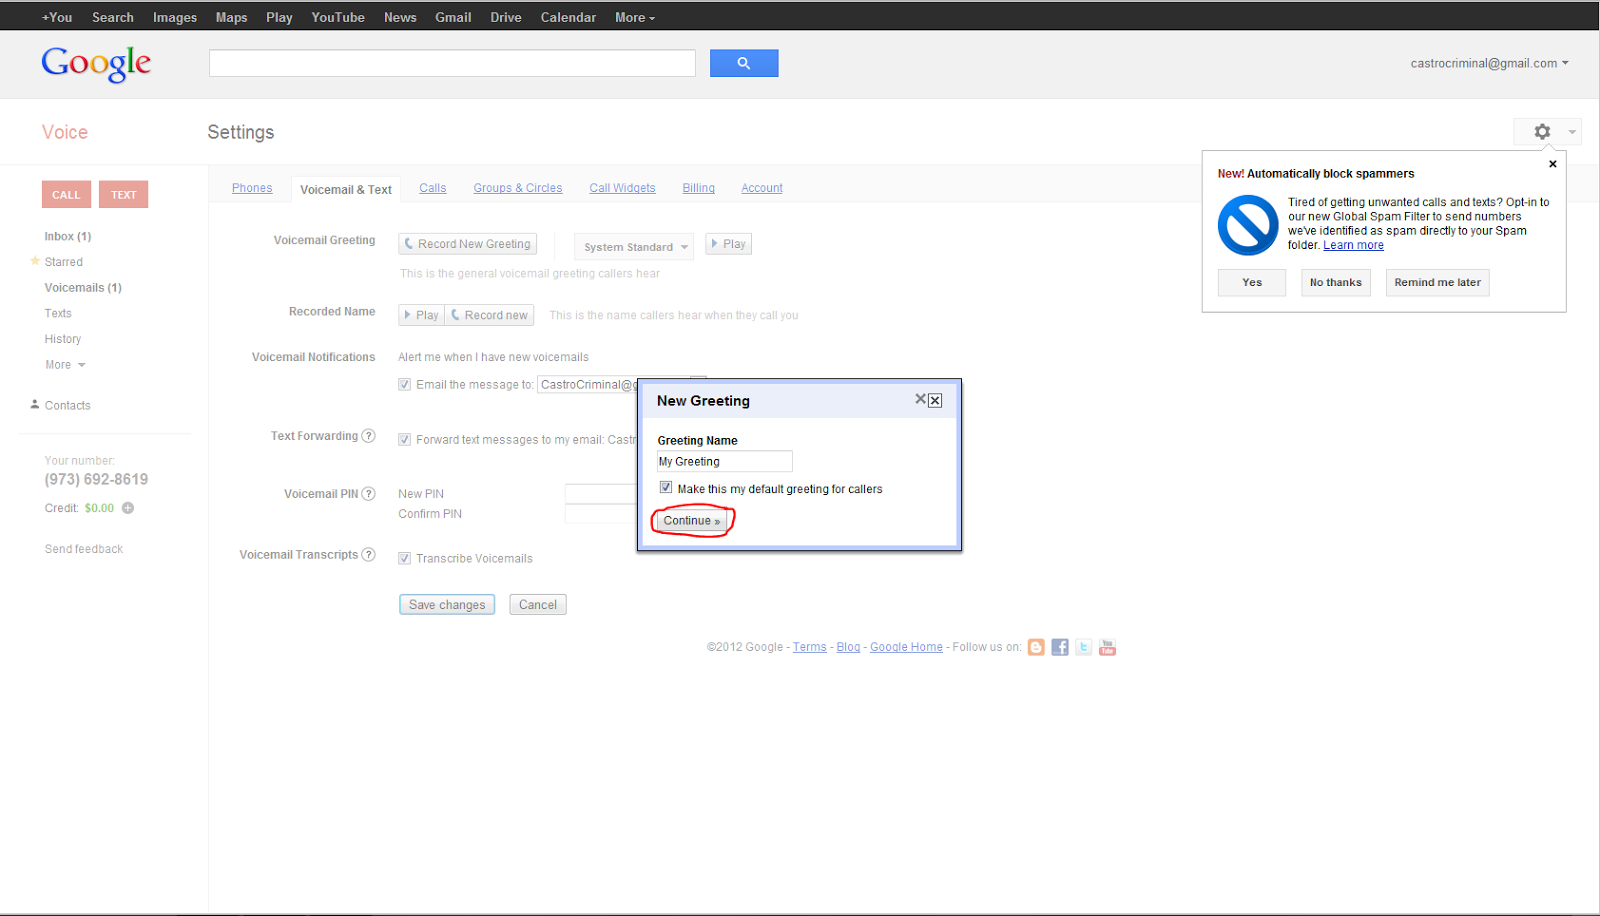
Task: Open the Billing tab
Action: pyautogui.click(x=699, y=188)
